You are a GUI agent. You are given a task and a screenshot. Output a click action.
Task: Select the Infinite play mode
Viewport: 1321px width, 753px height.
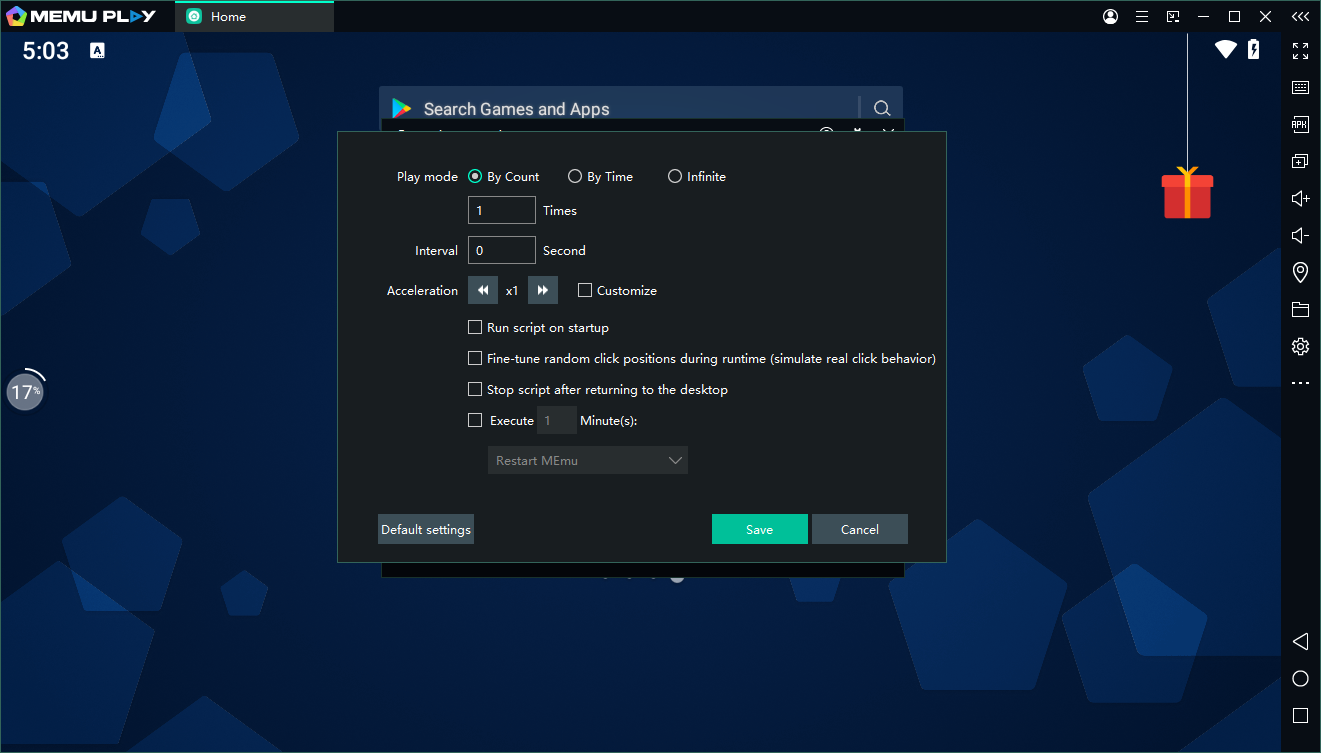point(675,177)
